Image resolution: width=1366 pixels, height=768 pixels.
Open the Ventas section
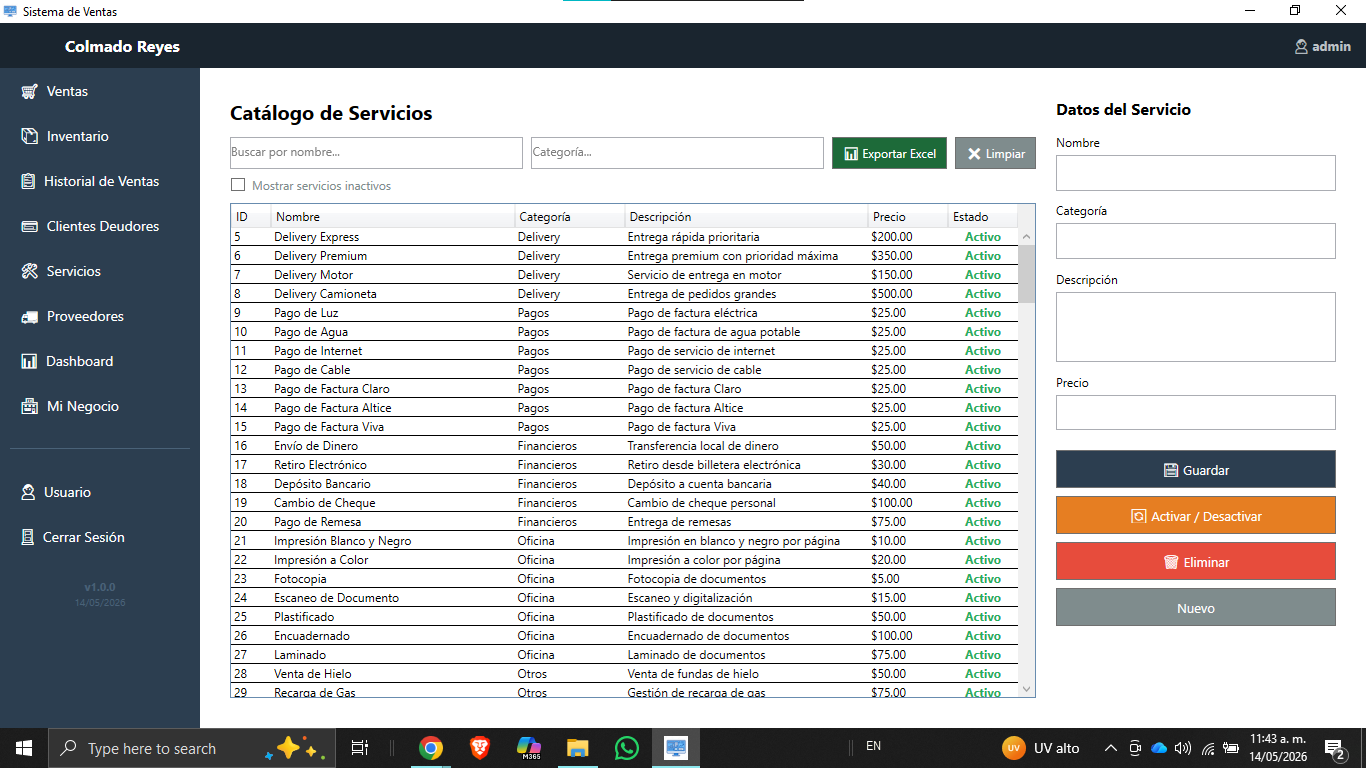coord(100,91)
